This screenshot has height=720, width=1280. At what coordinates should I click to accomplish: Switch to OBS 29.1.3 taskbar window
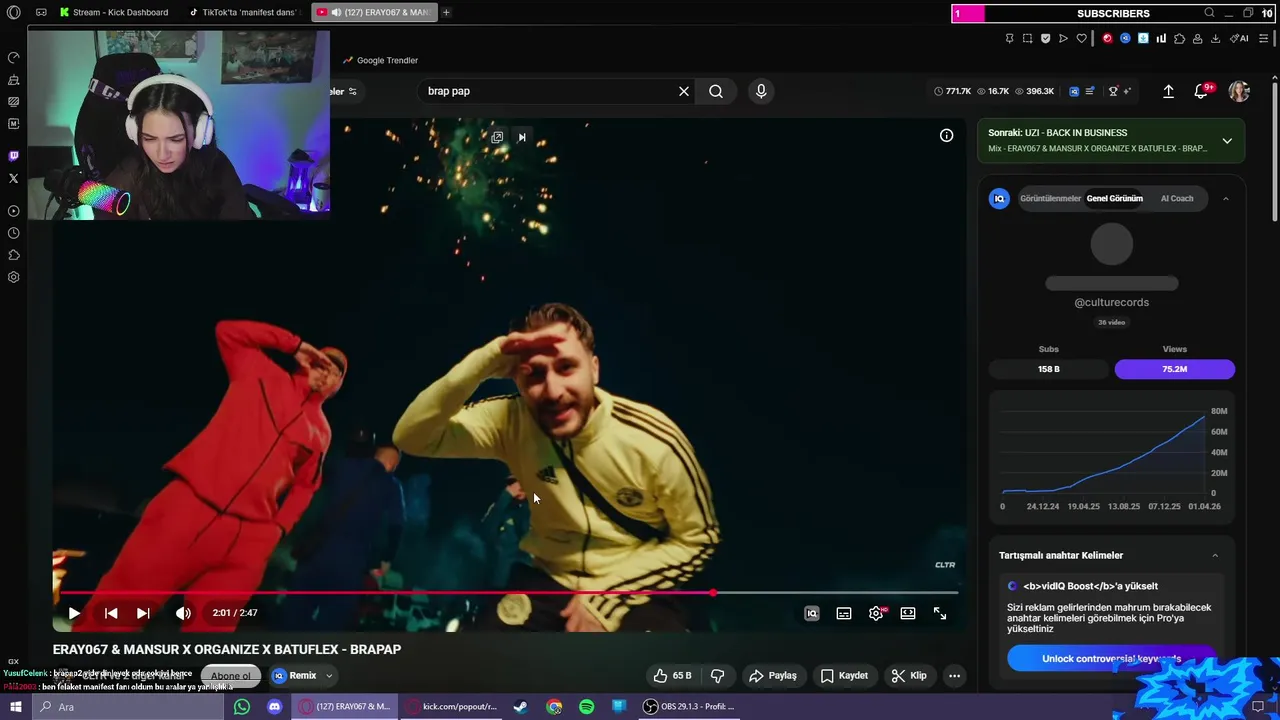[689, 707]
